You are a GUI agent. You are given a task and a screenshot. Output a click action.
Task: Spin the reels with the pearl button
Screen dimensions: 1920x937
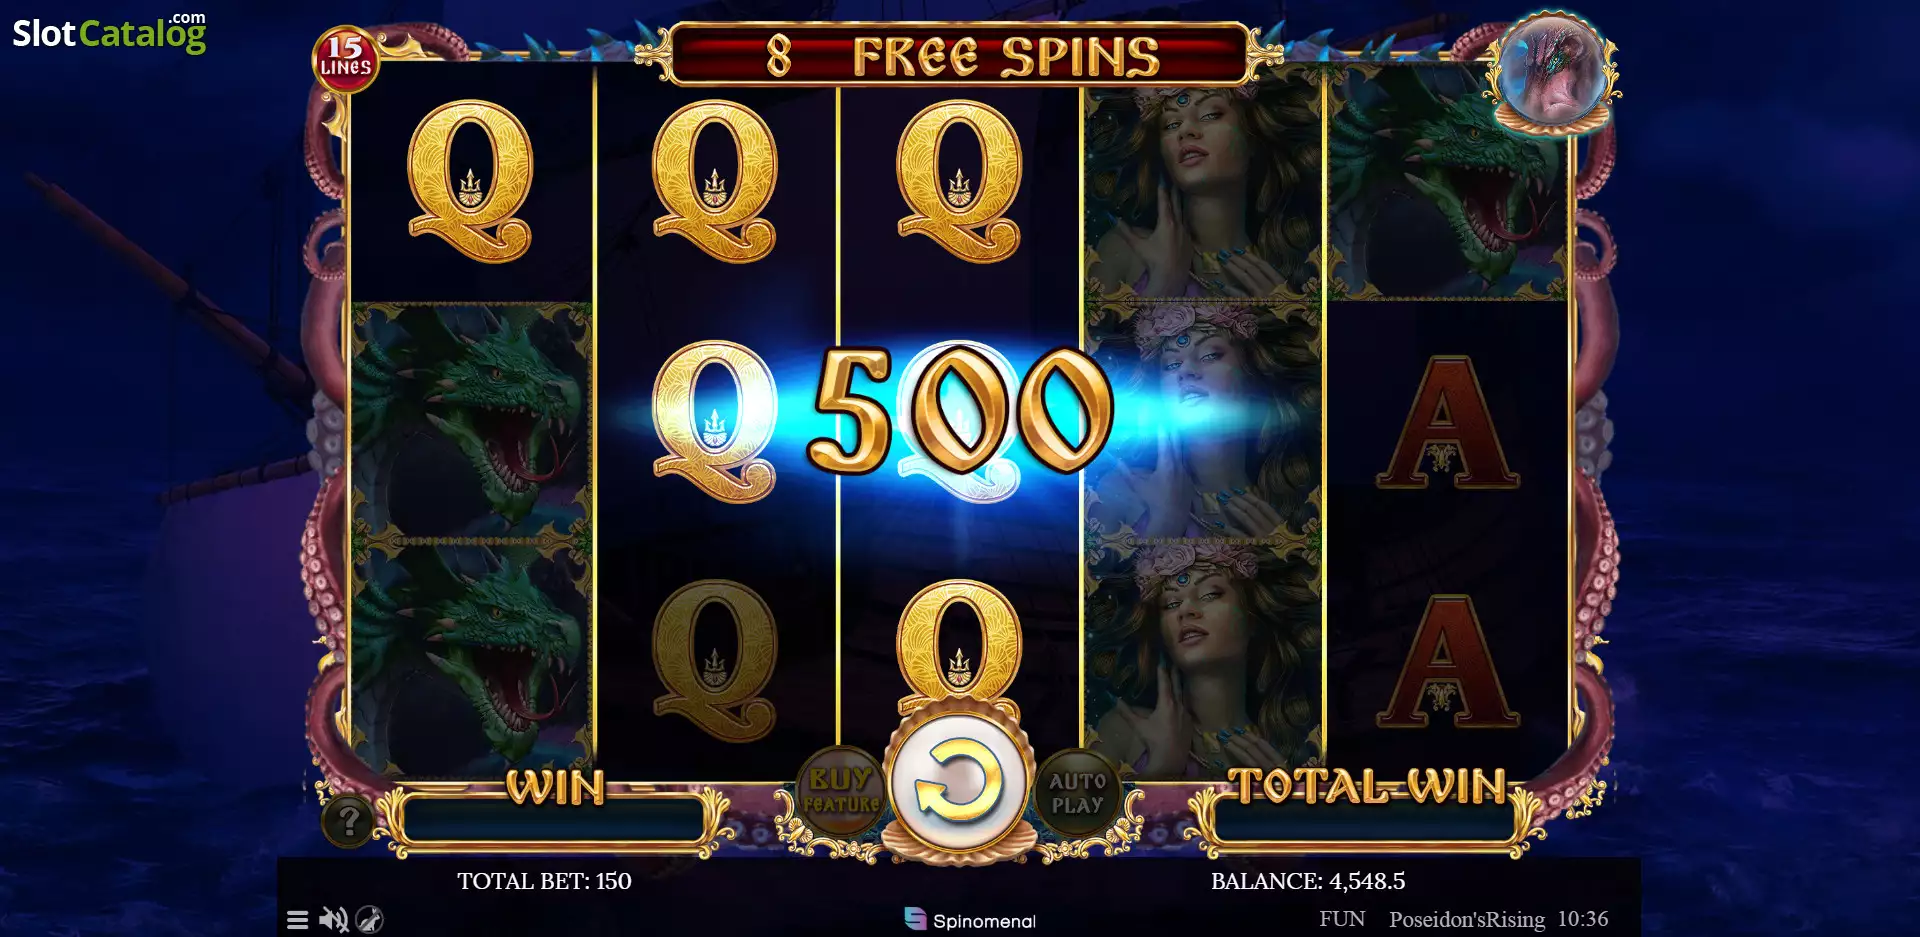point(959,783)
